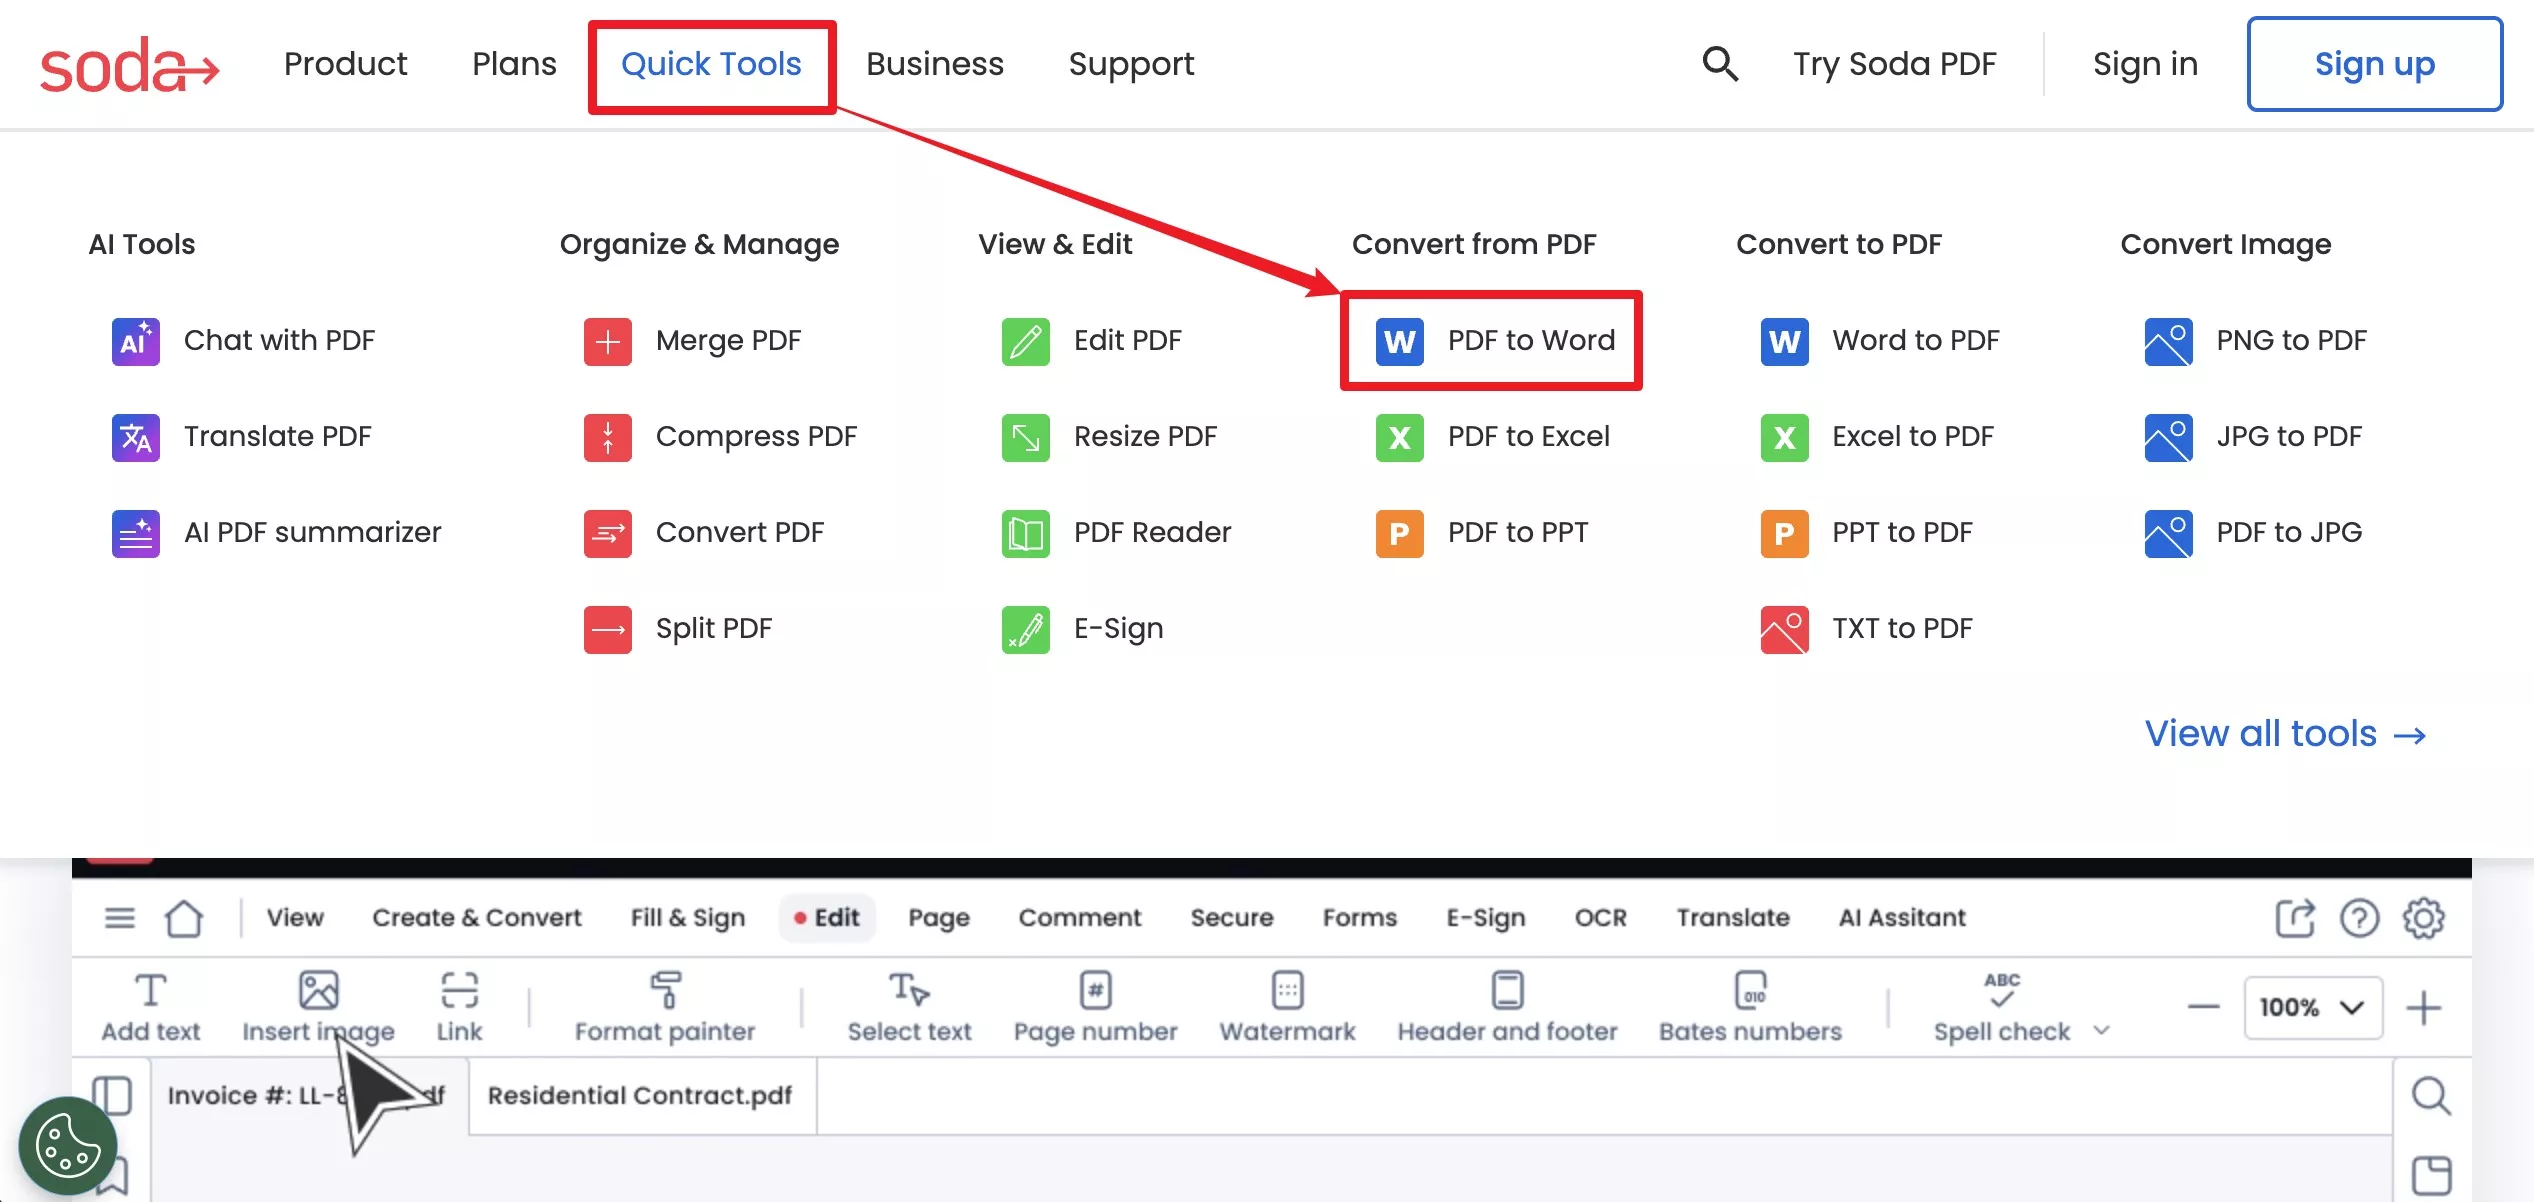The height and width of the screenshot is (1202, 2534).
Task: Open the Product menu
Action: pyautogui.click(x=346, y=64)
